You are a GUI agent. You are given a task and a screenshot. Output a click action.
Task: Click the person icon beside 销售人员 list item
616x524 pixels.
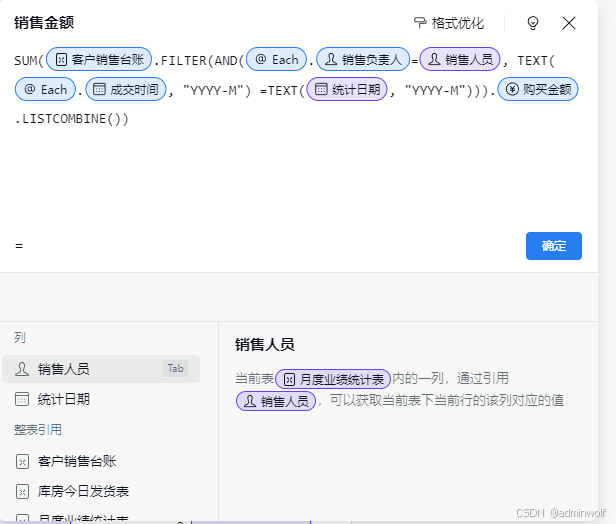pos(22,369)
